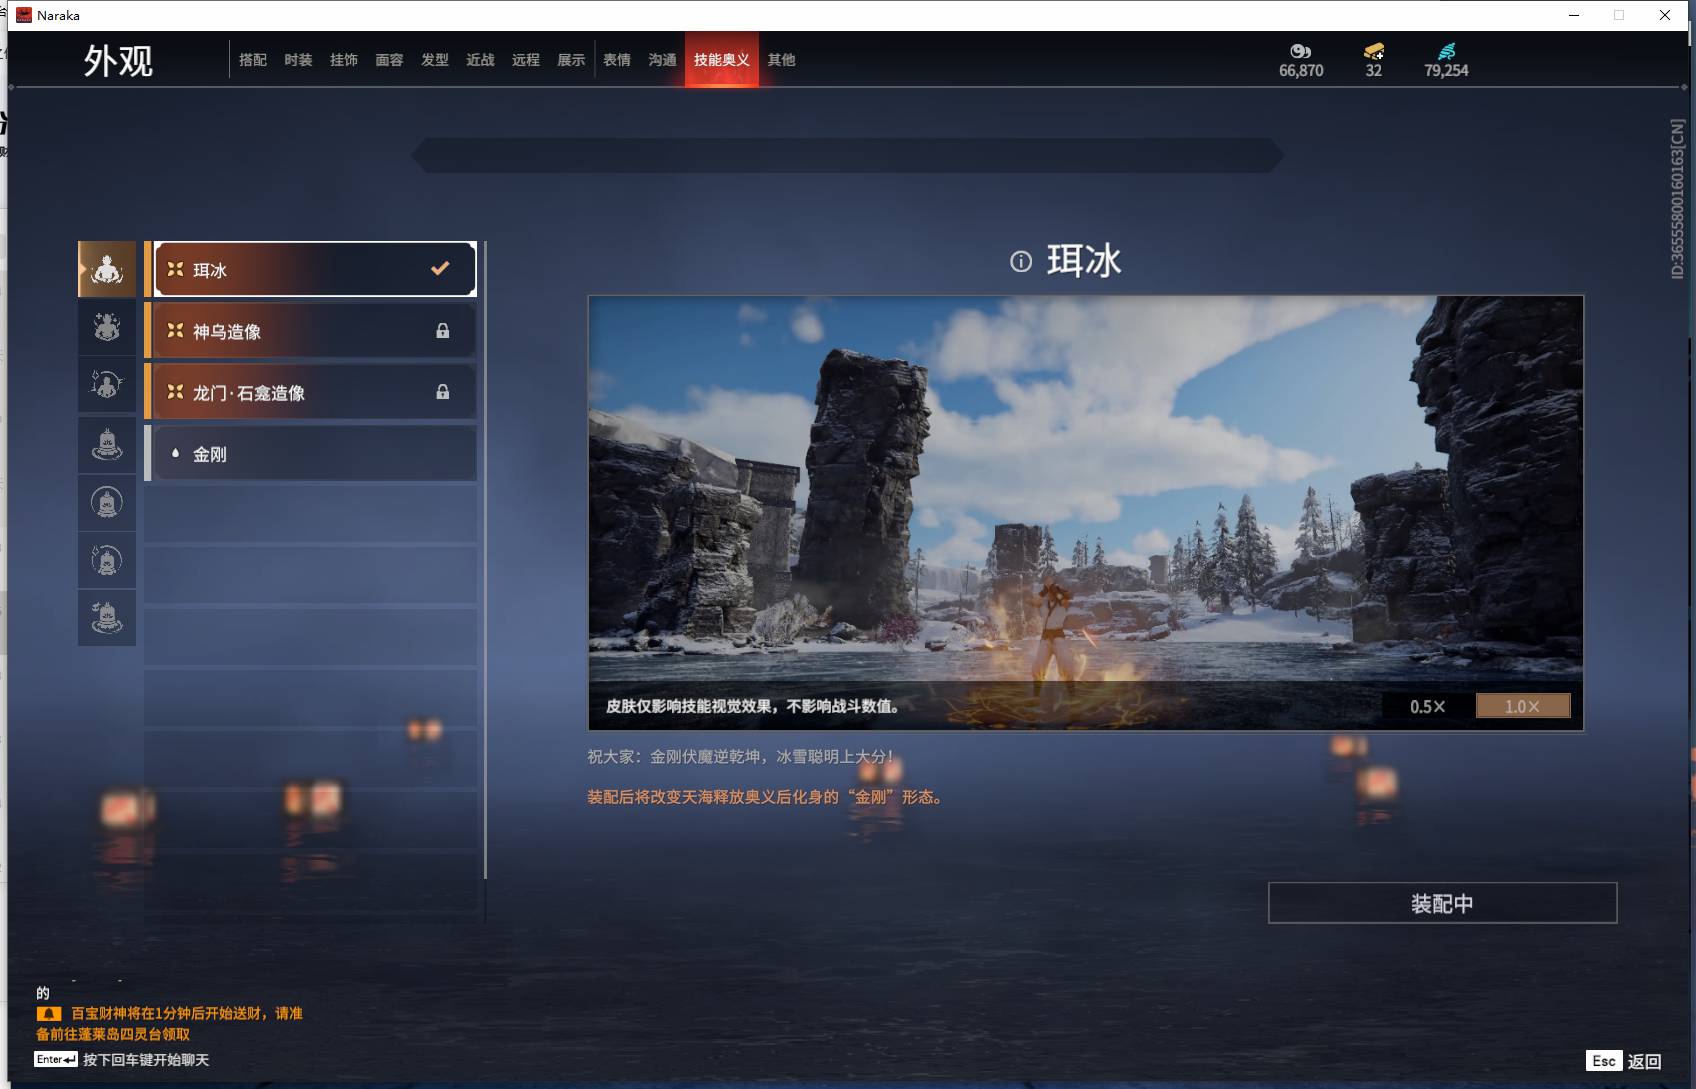Viewport: 1696px width, 1089px height.
Task: Select the second hero skill category icon
Action: (107, 327)
